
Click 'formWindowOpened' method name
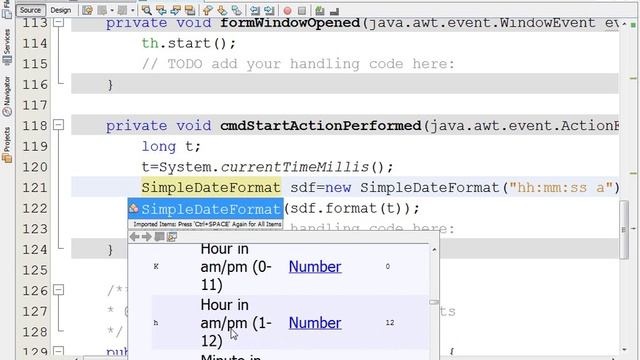coord(290,23)
